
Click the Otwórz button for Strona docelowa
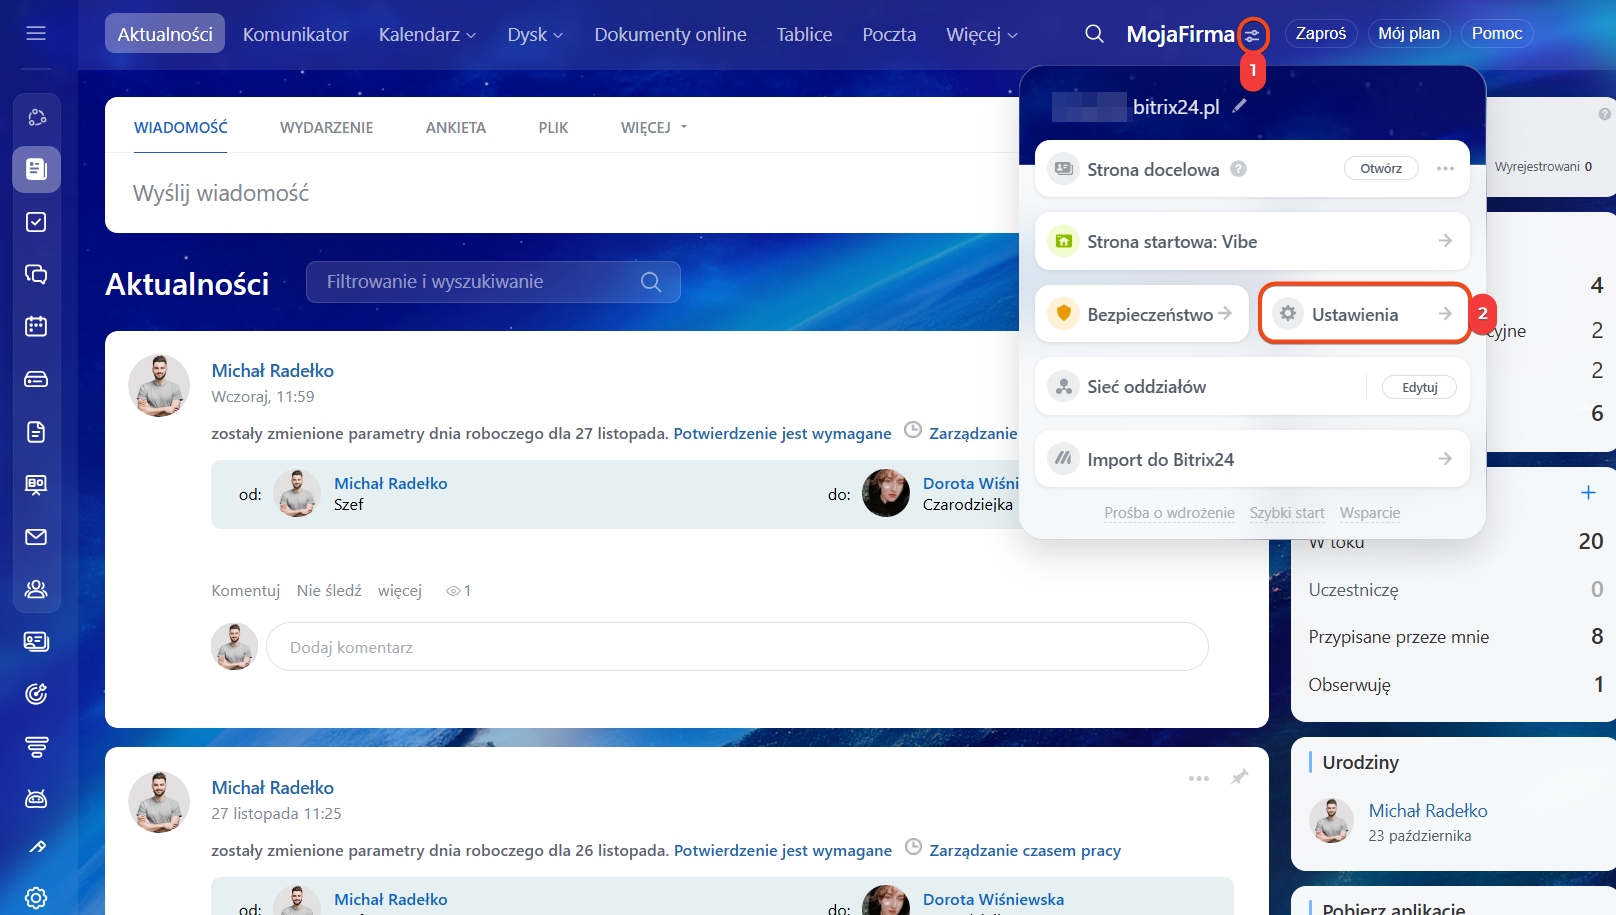[x=1380, y=168]
